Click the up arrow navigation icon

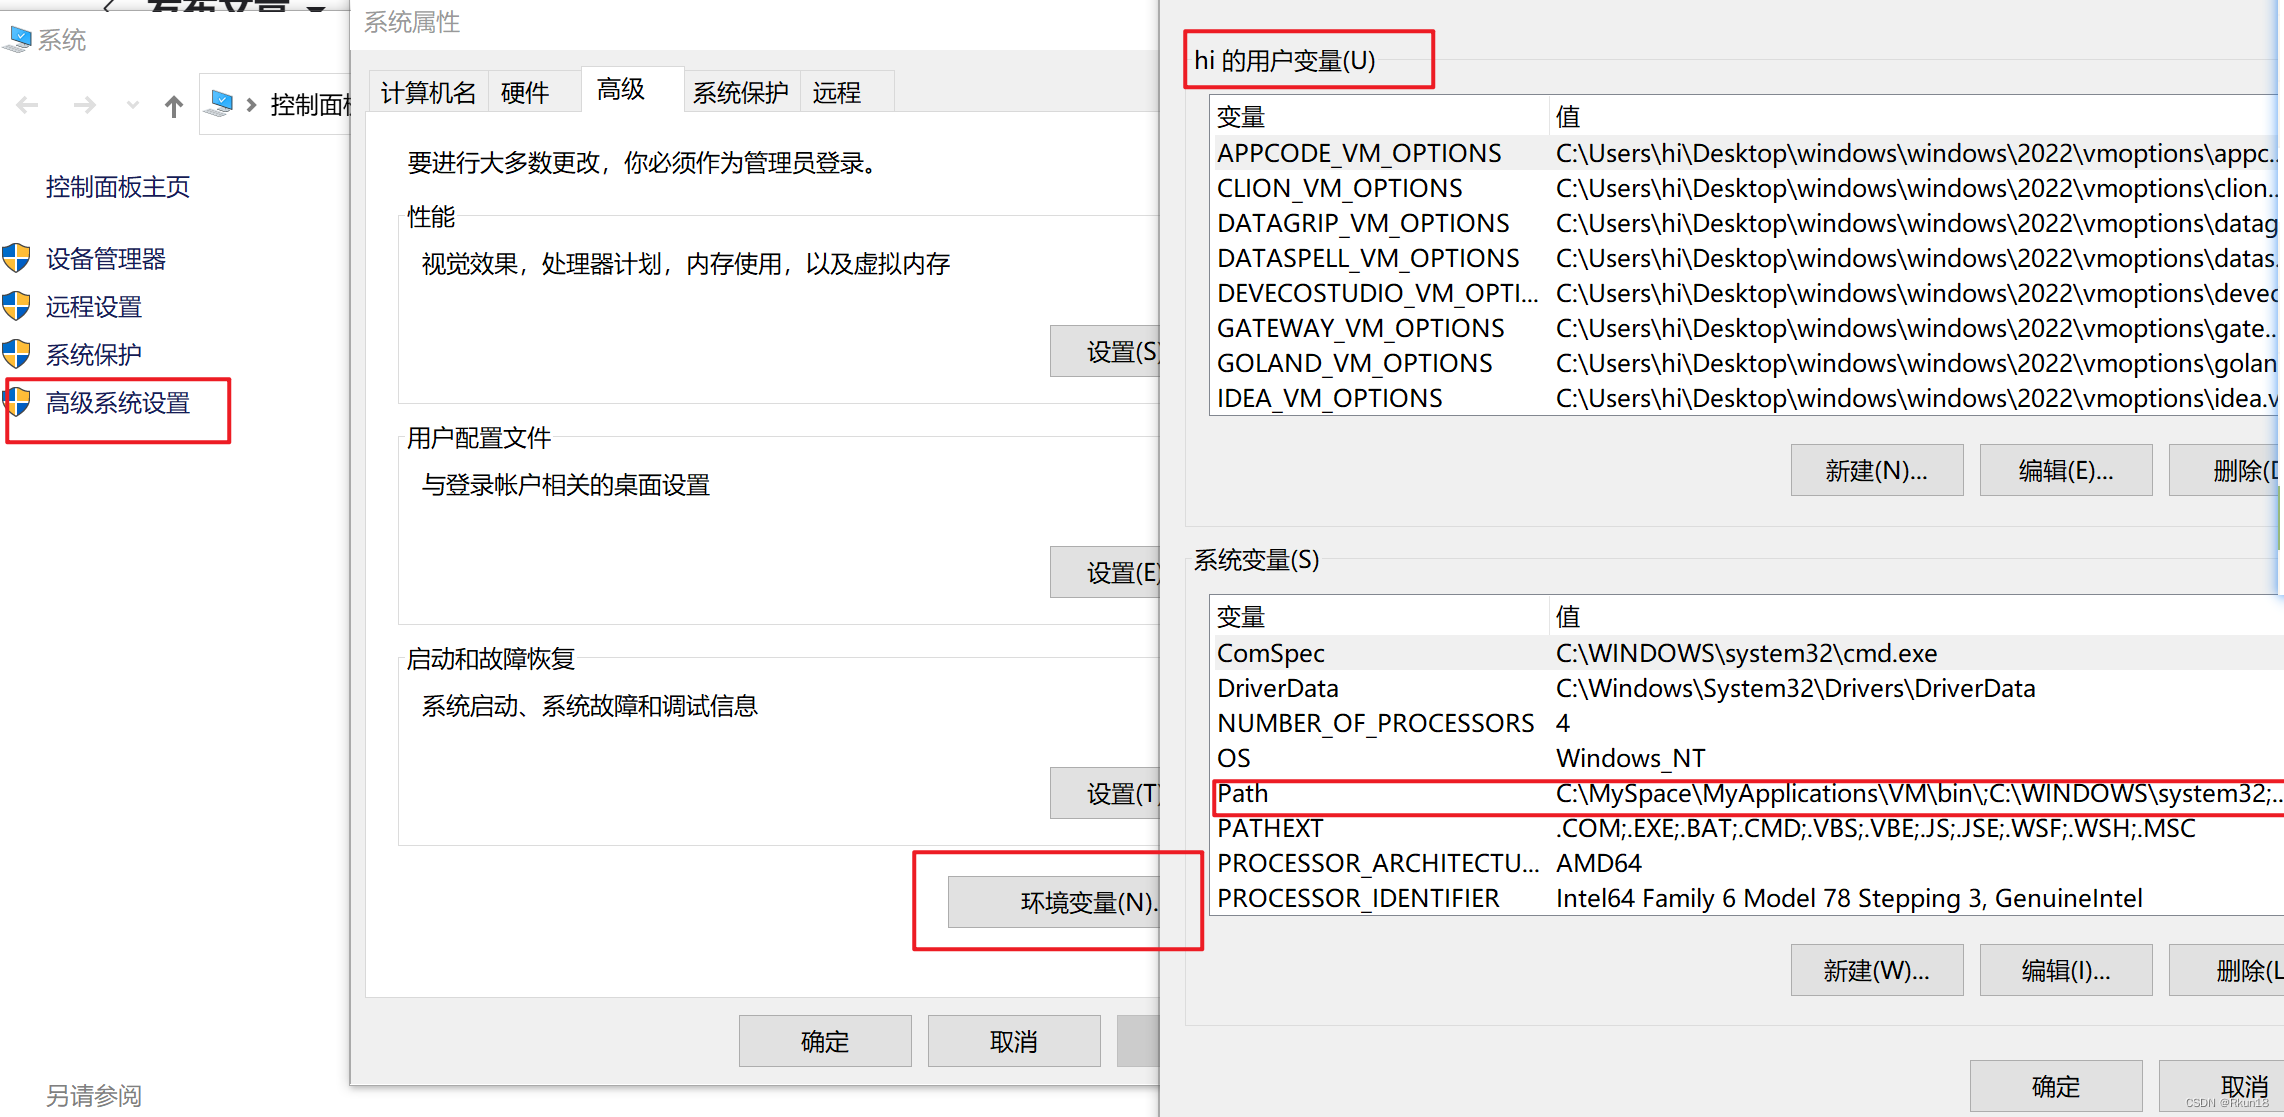[x=174, y=106]
